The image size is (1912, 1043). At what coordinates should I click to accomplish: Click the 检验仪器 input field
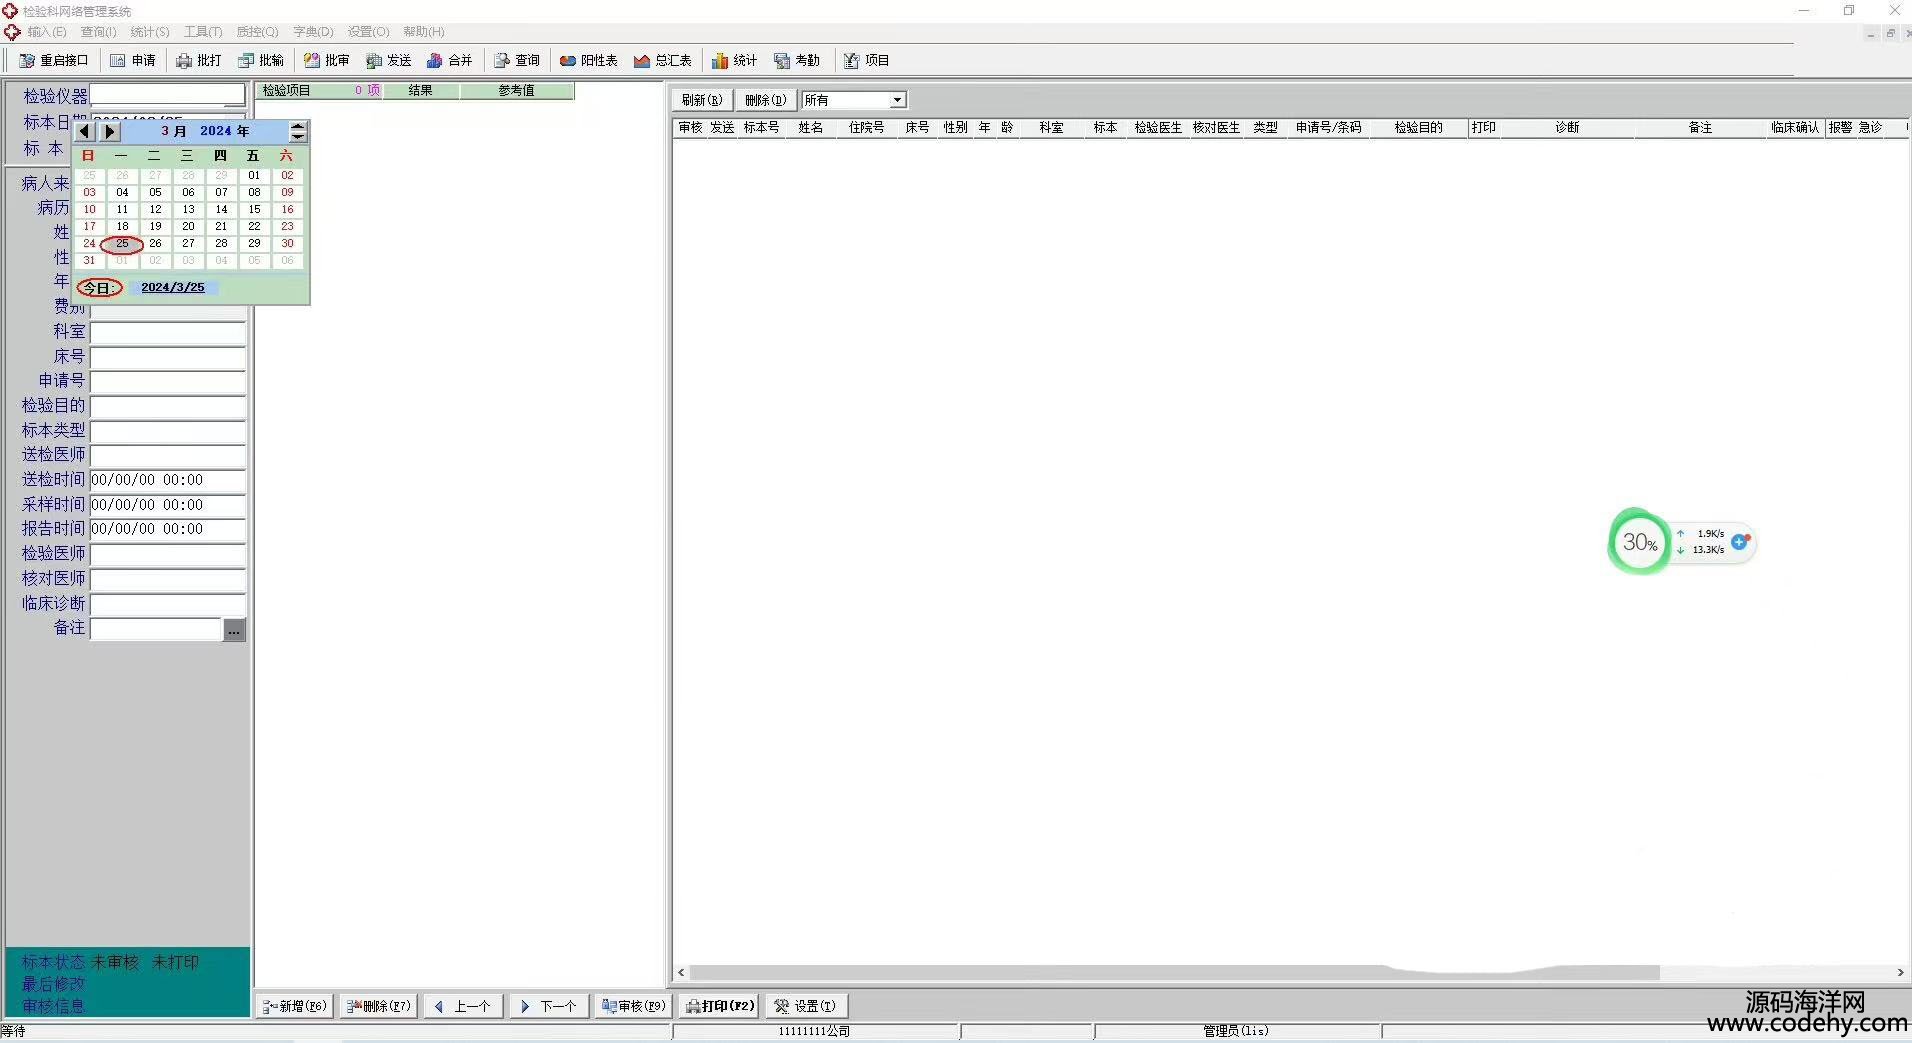tap(167, 95)
